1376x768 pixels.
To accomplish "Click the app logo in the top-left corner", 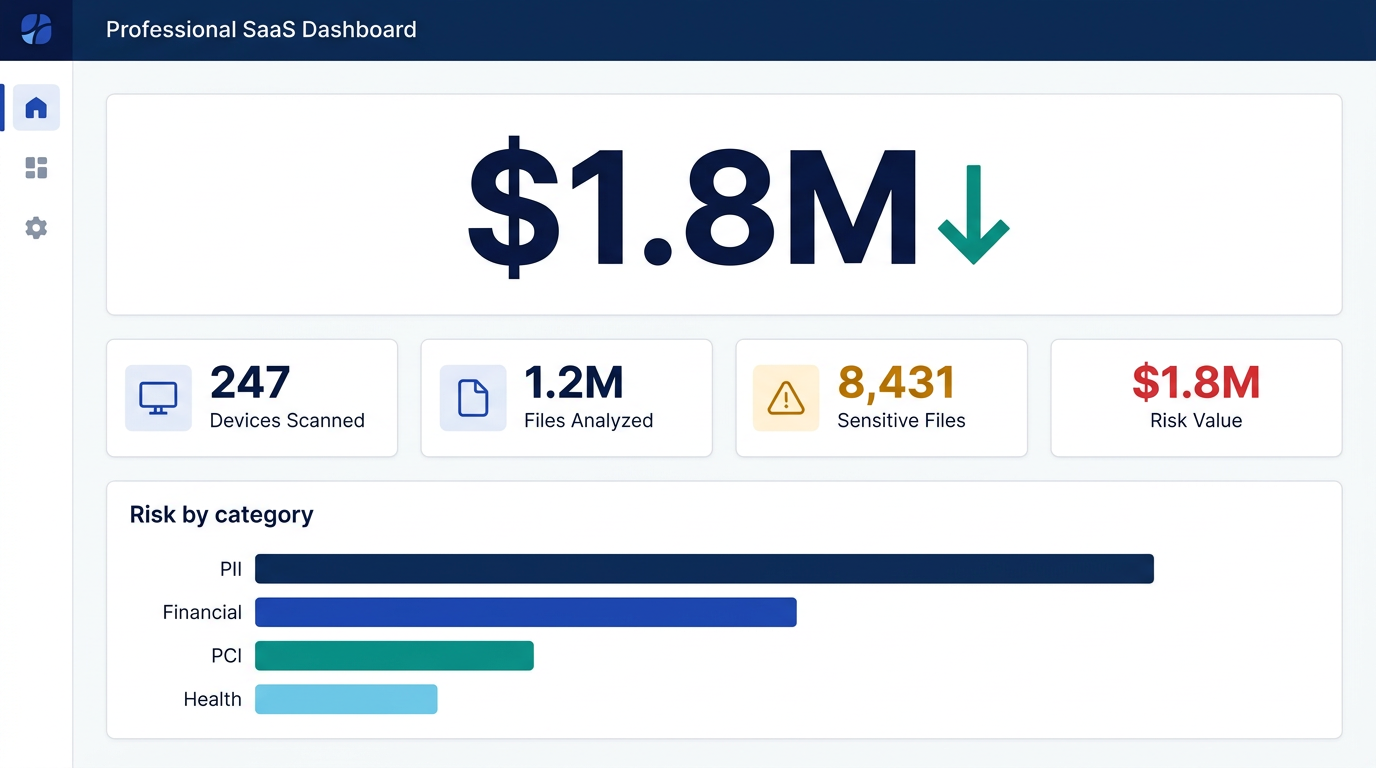I will pyautogui.click(x=35, y=29).
